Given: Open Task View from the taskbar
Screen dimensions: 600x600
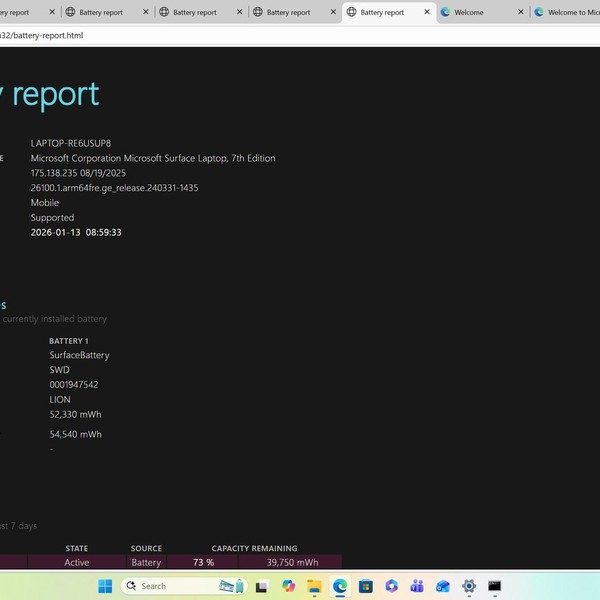Looking at the screenshot, I should point(262,586).
